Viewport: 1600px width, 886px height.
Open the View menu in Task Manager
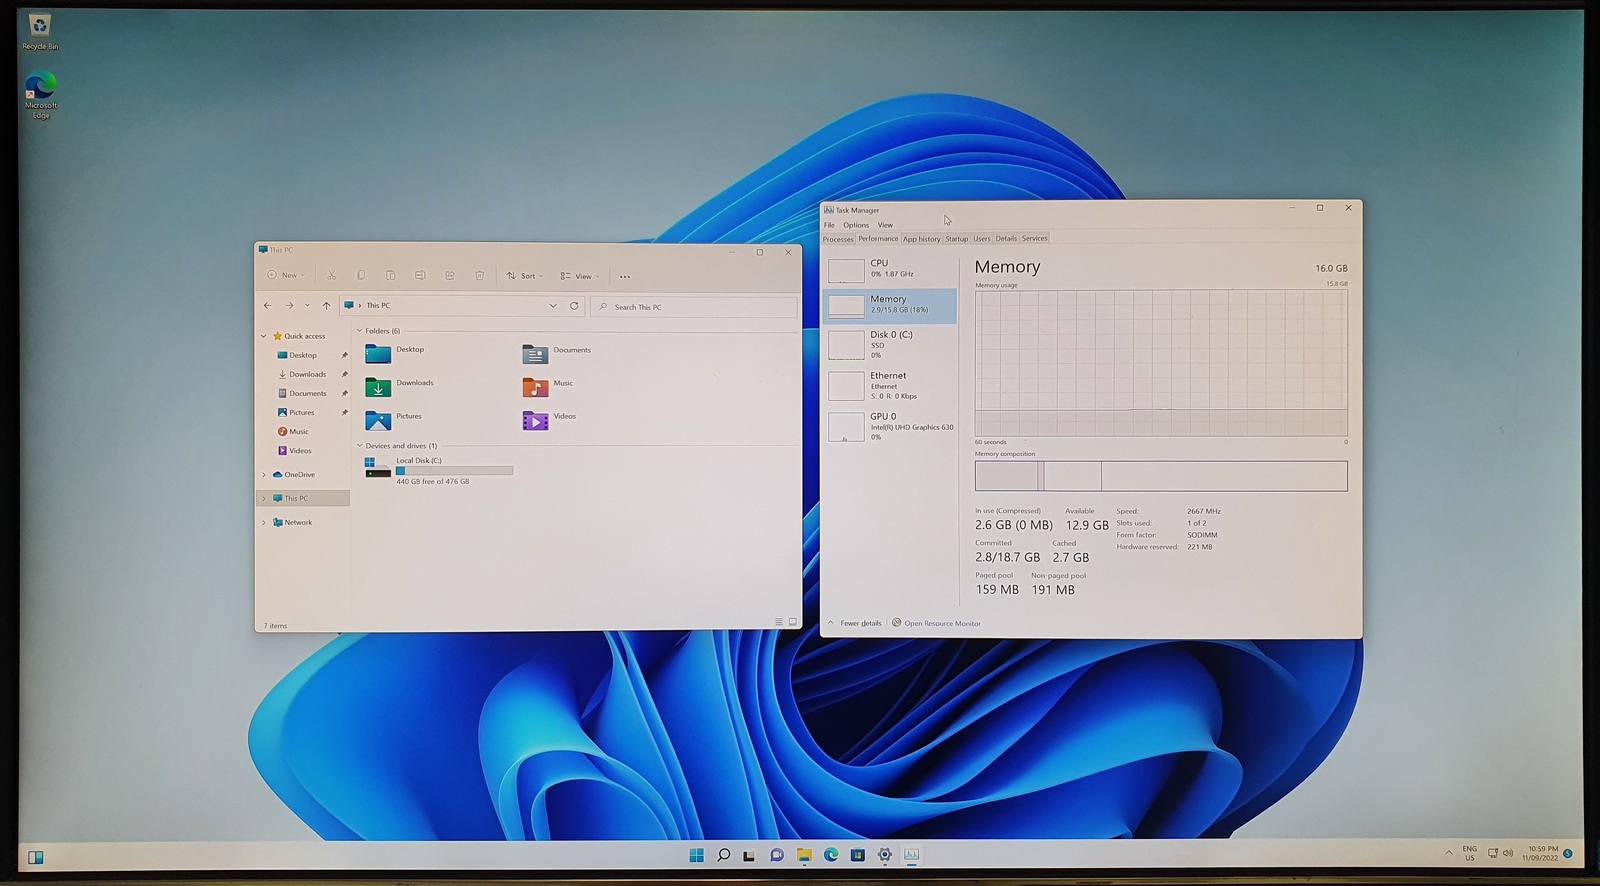885,225
